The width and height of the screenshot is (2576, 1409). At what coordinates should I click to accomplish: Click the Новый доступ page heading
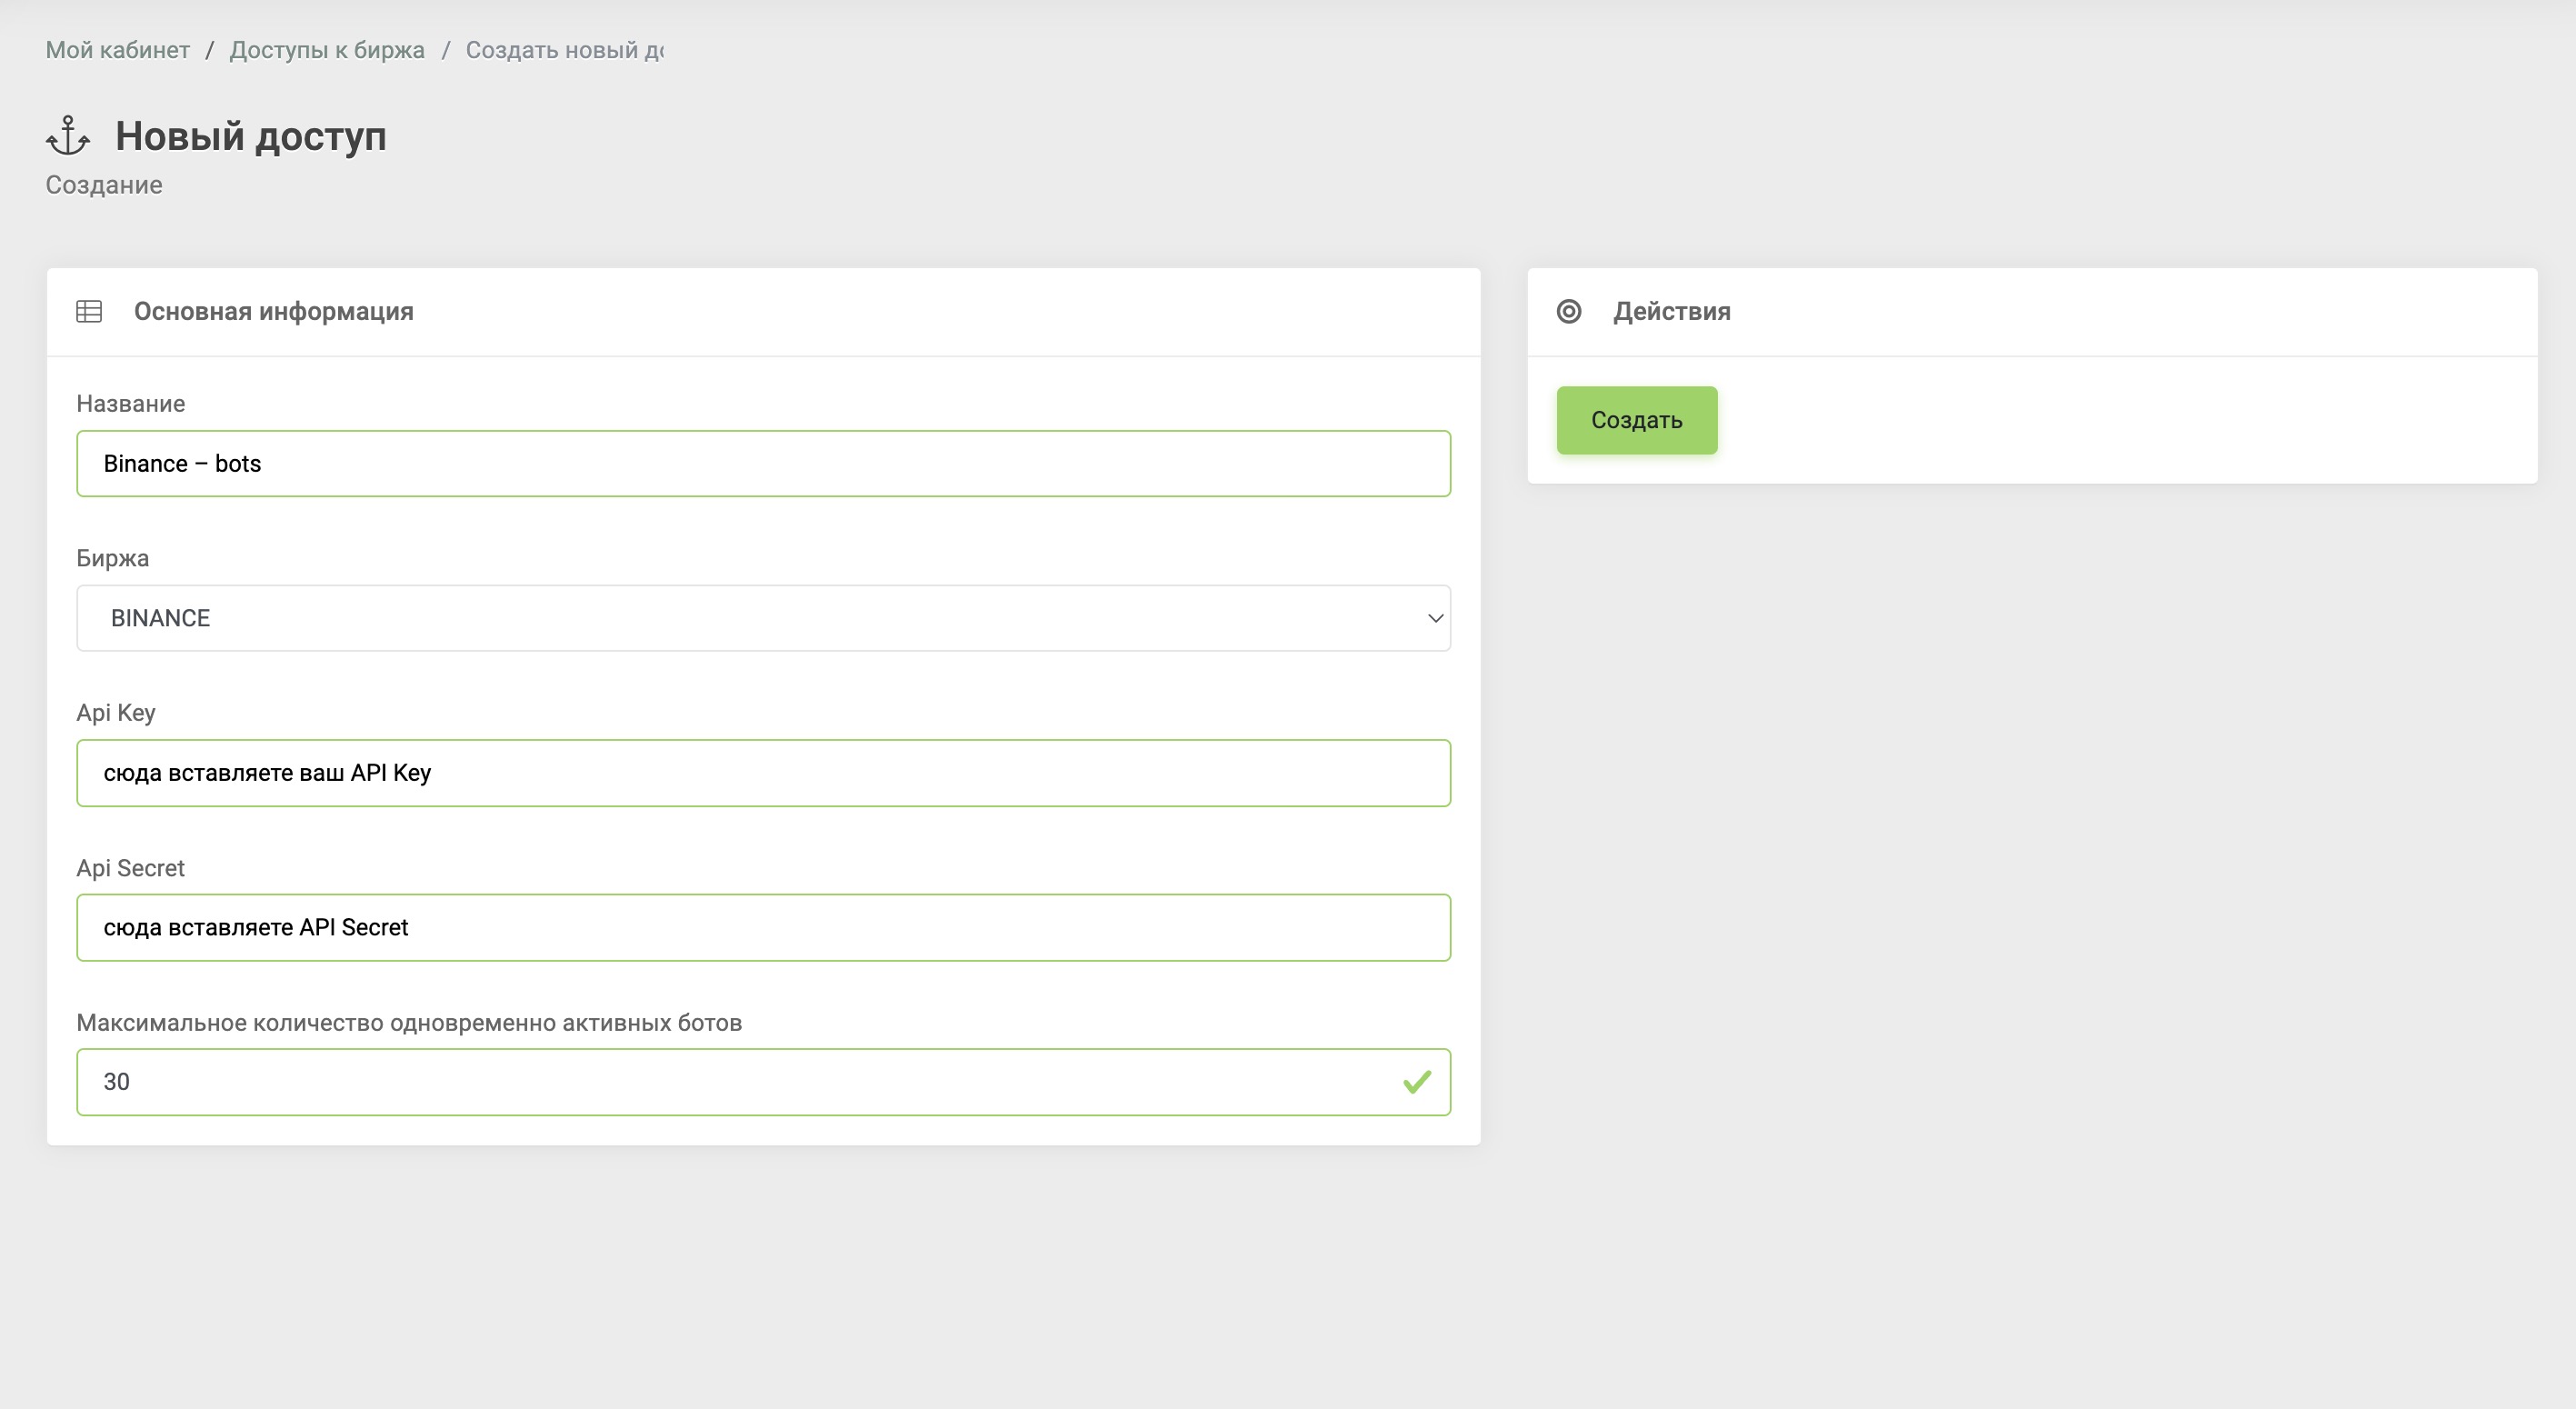click(251, 136)
